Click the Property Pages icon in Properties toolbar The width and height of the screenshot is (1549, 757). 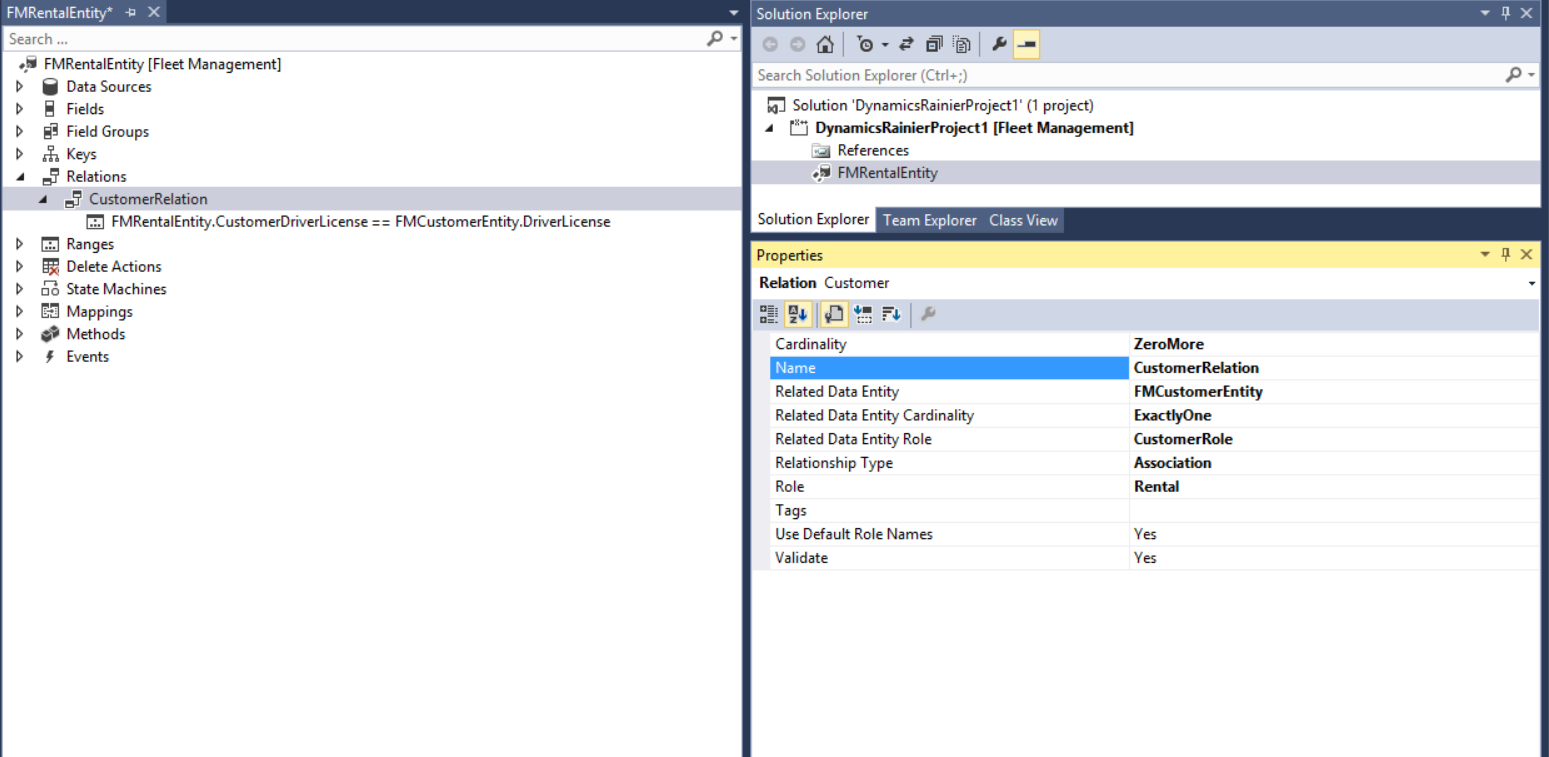[834, 314]
